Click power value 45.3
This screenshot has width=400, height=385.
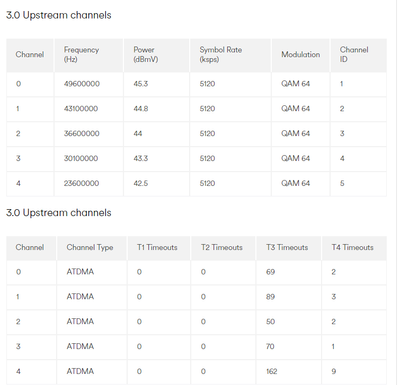click(x=141, y=84)
